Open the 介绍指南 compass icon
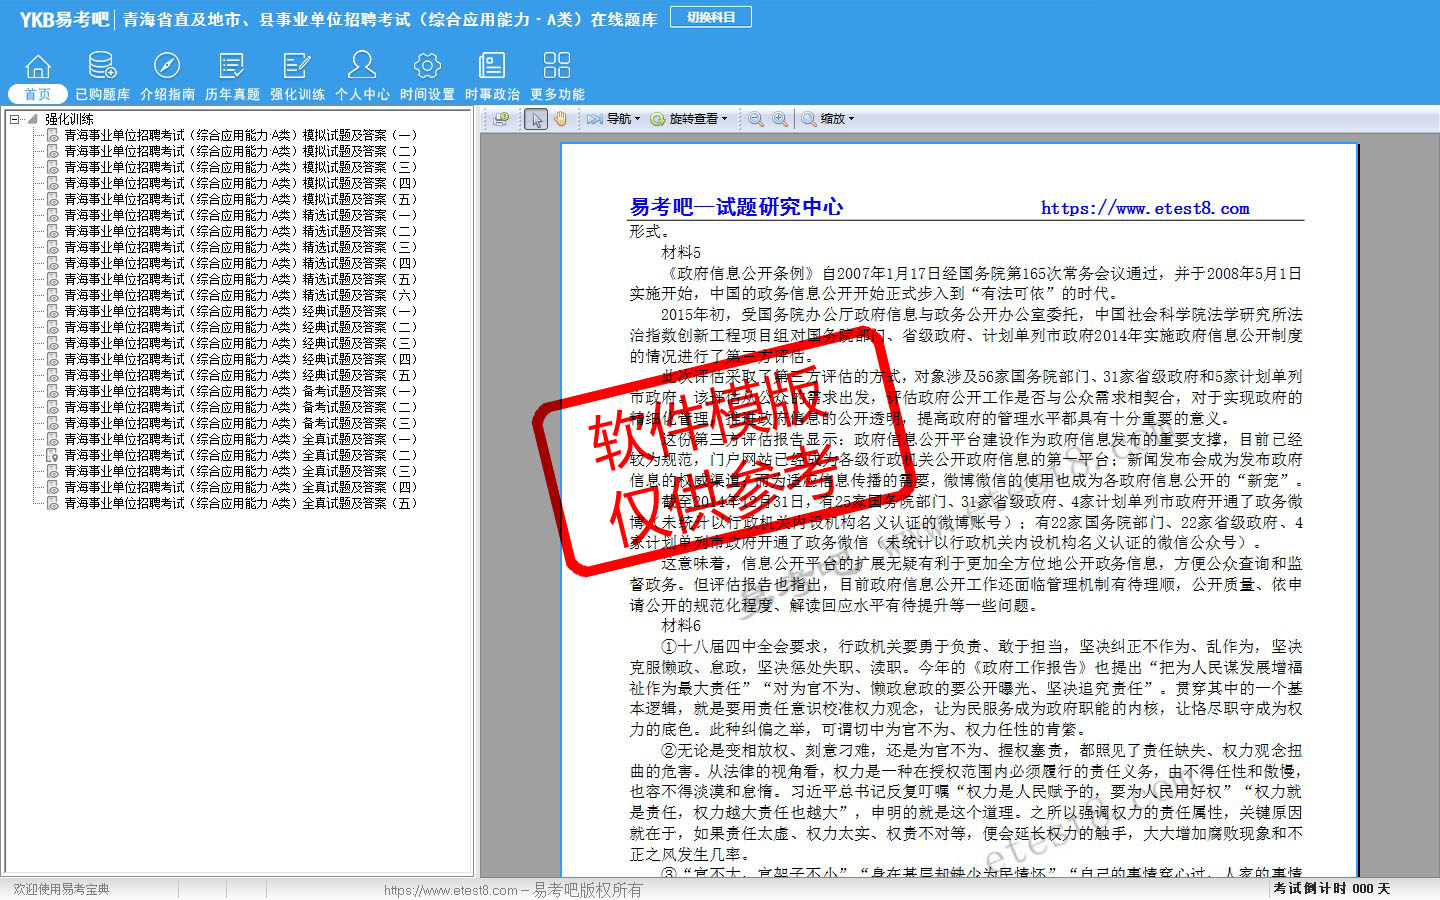1440x900 pixels. [x=167, y=67]
